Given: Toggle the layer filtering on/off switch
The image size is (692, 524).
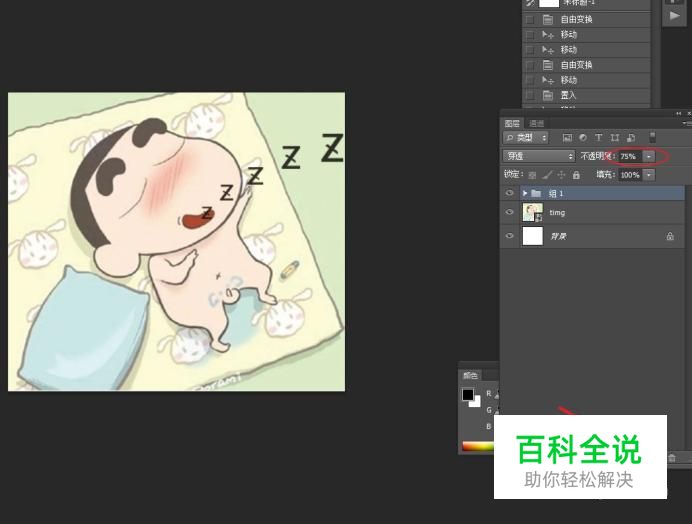Looking at the screenshot, I should tap(652, 137).
